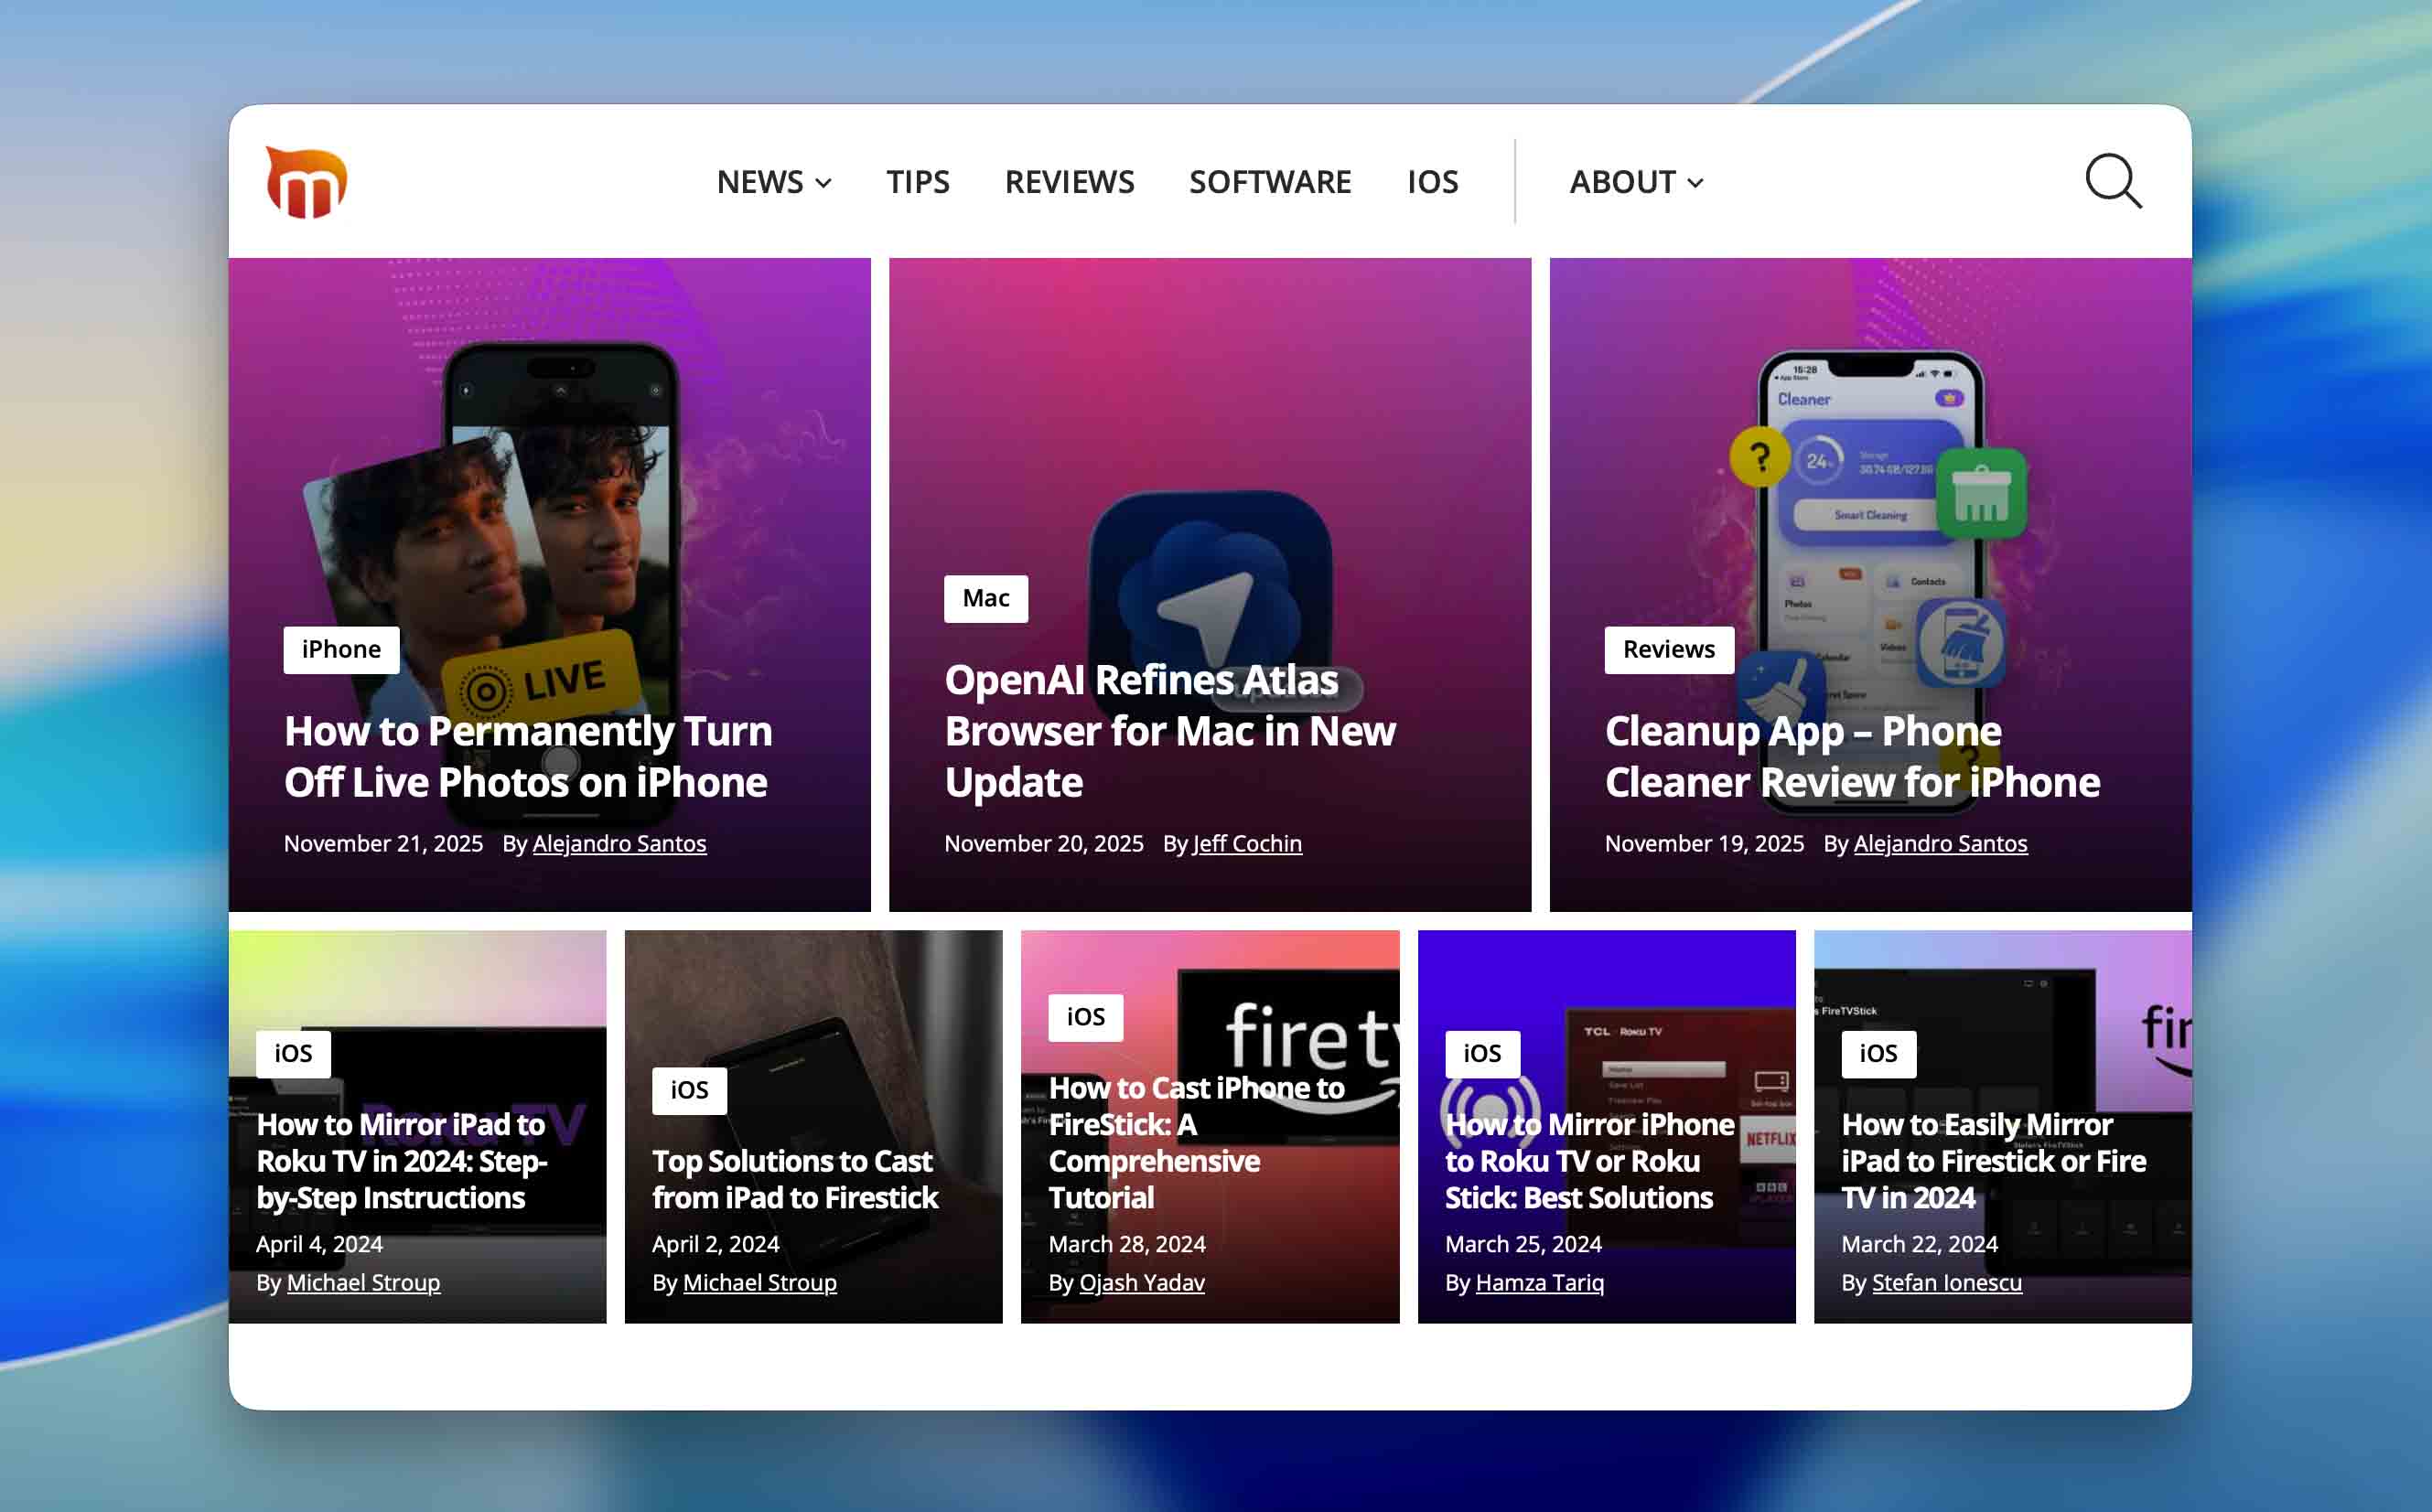Viewport: 2432px width, 1512px height.
Task: Open the search magnifier icon
Action: point(2112,182)
